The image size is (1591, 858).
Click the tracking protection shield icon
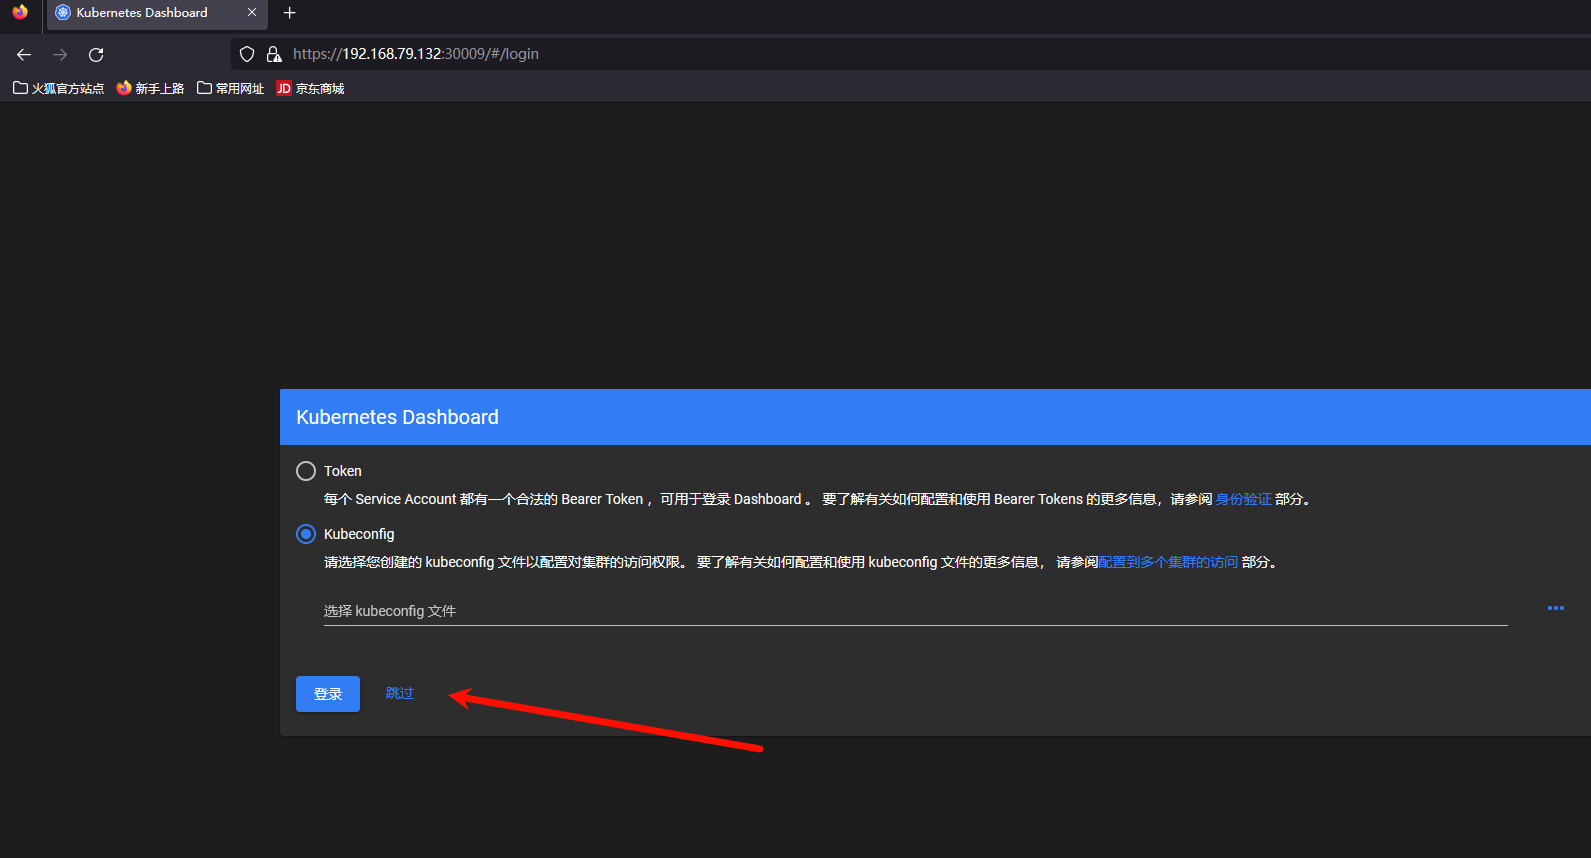(247, 54)
